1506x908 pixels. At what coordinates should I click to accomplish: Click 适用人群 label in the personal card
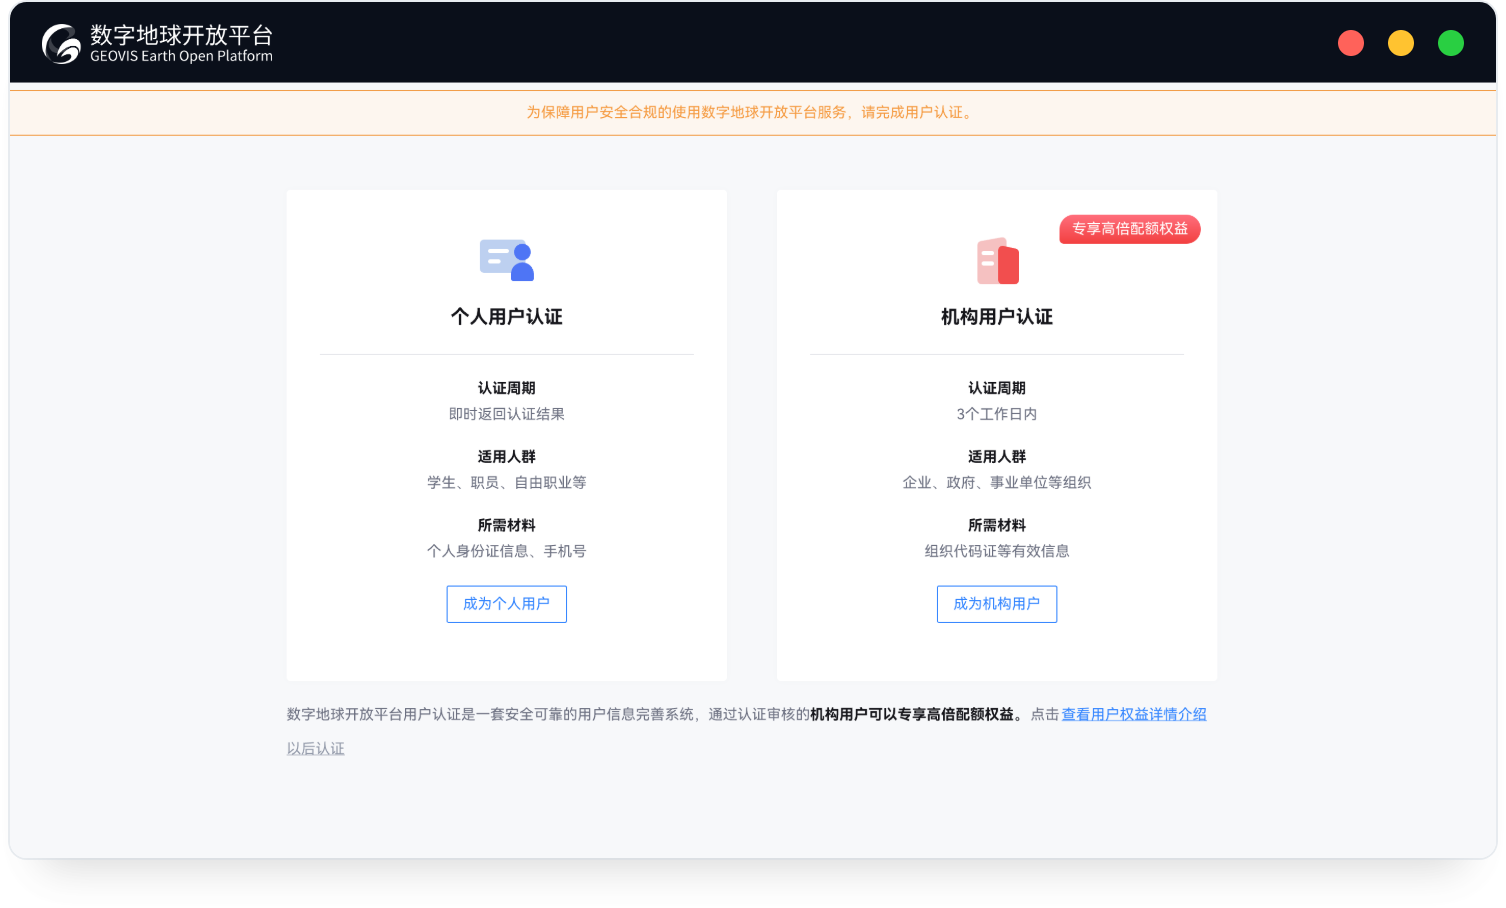507,457
